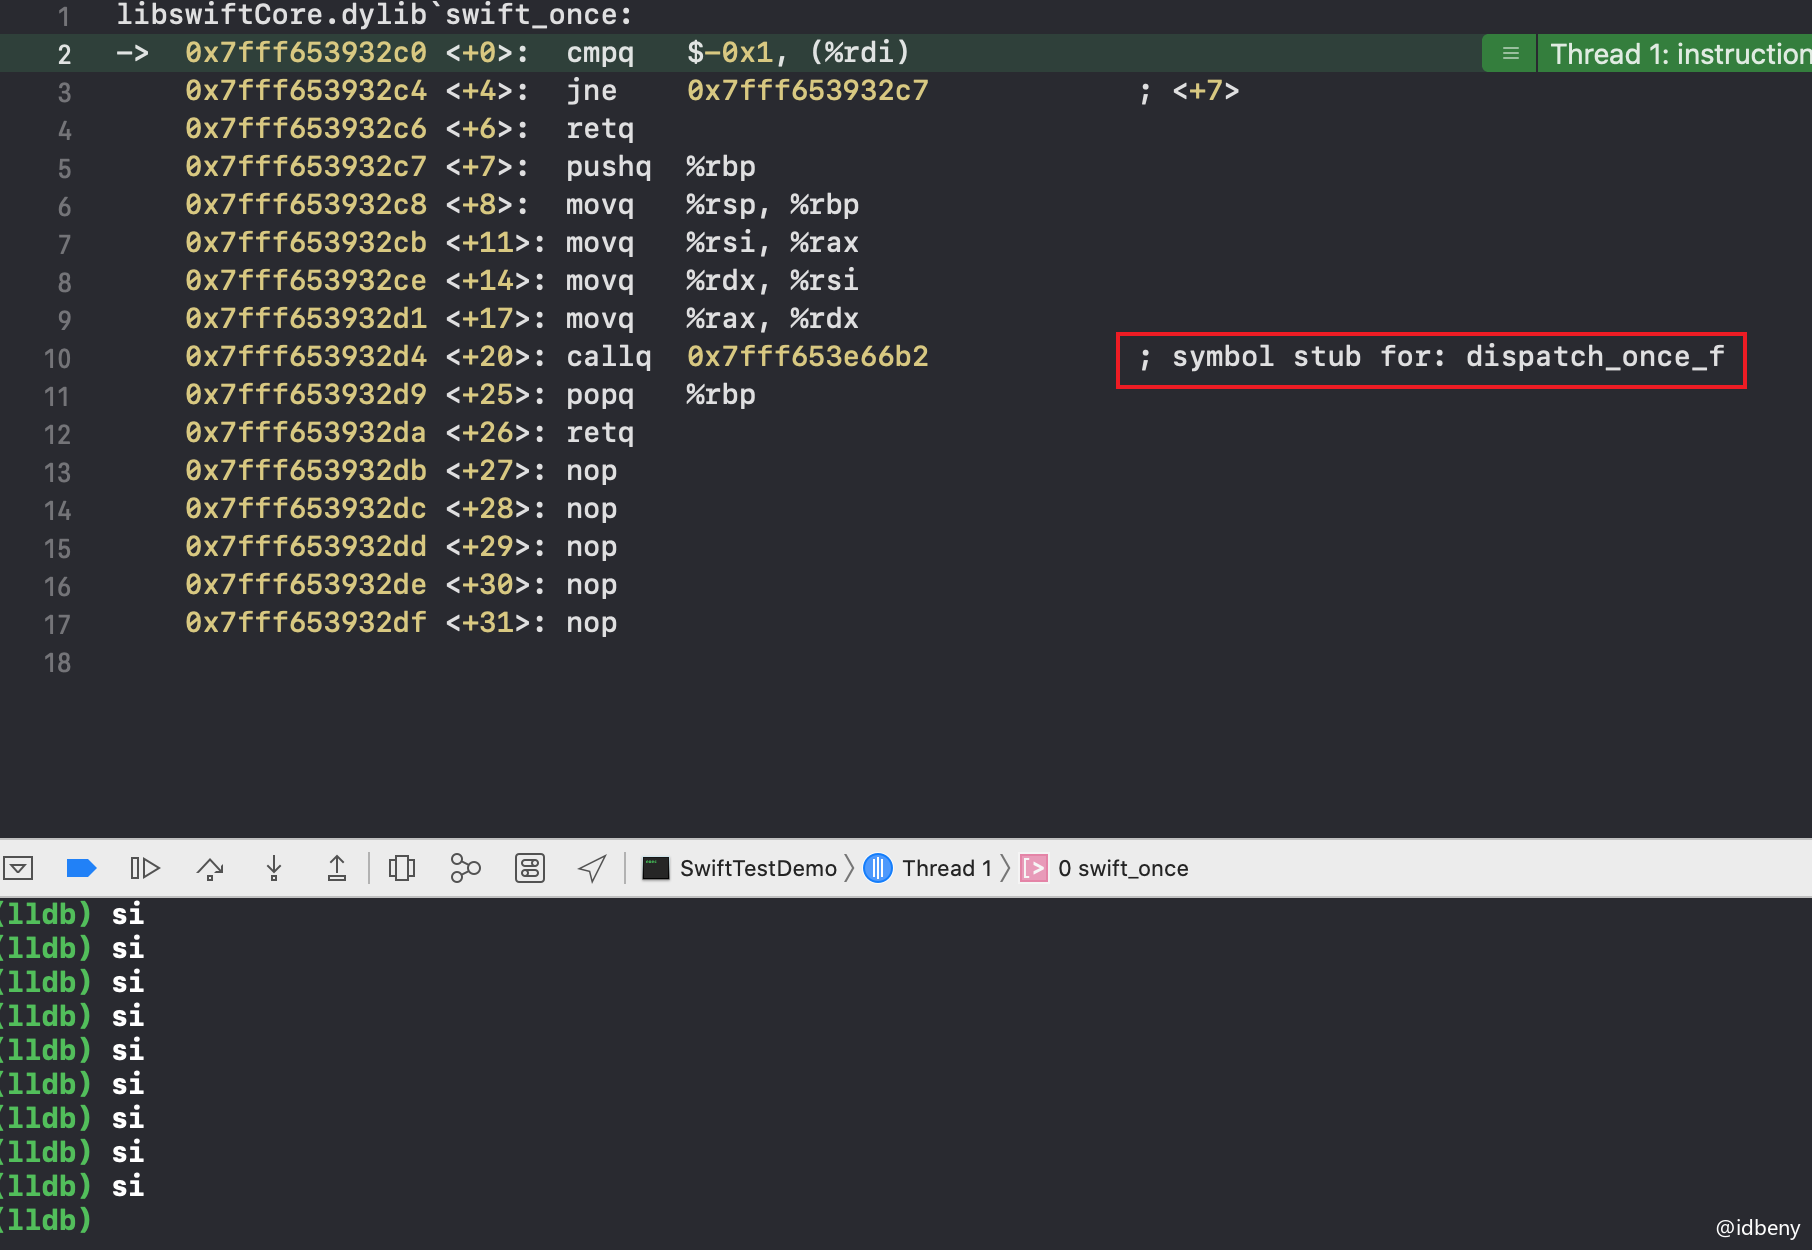Click the 'symbol stub for: dispatch_once_f' comment

[1431, 357]
